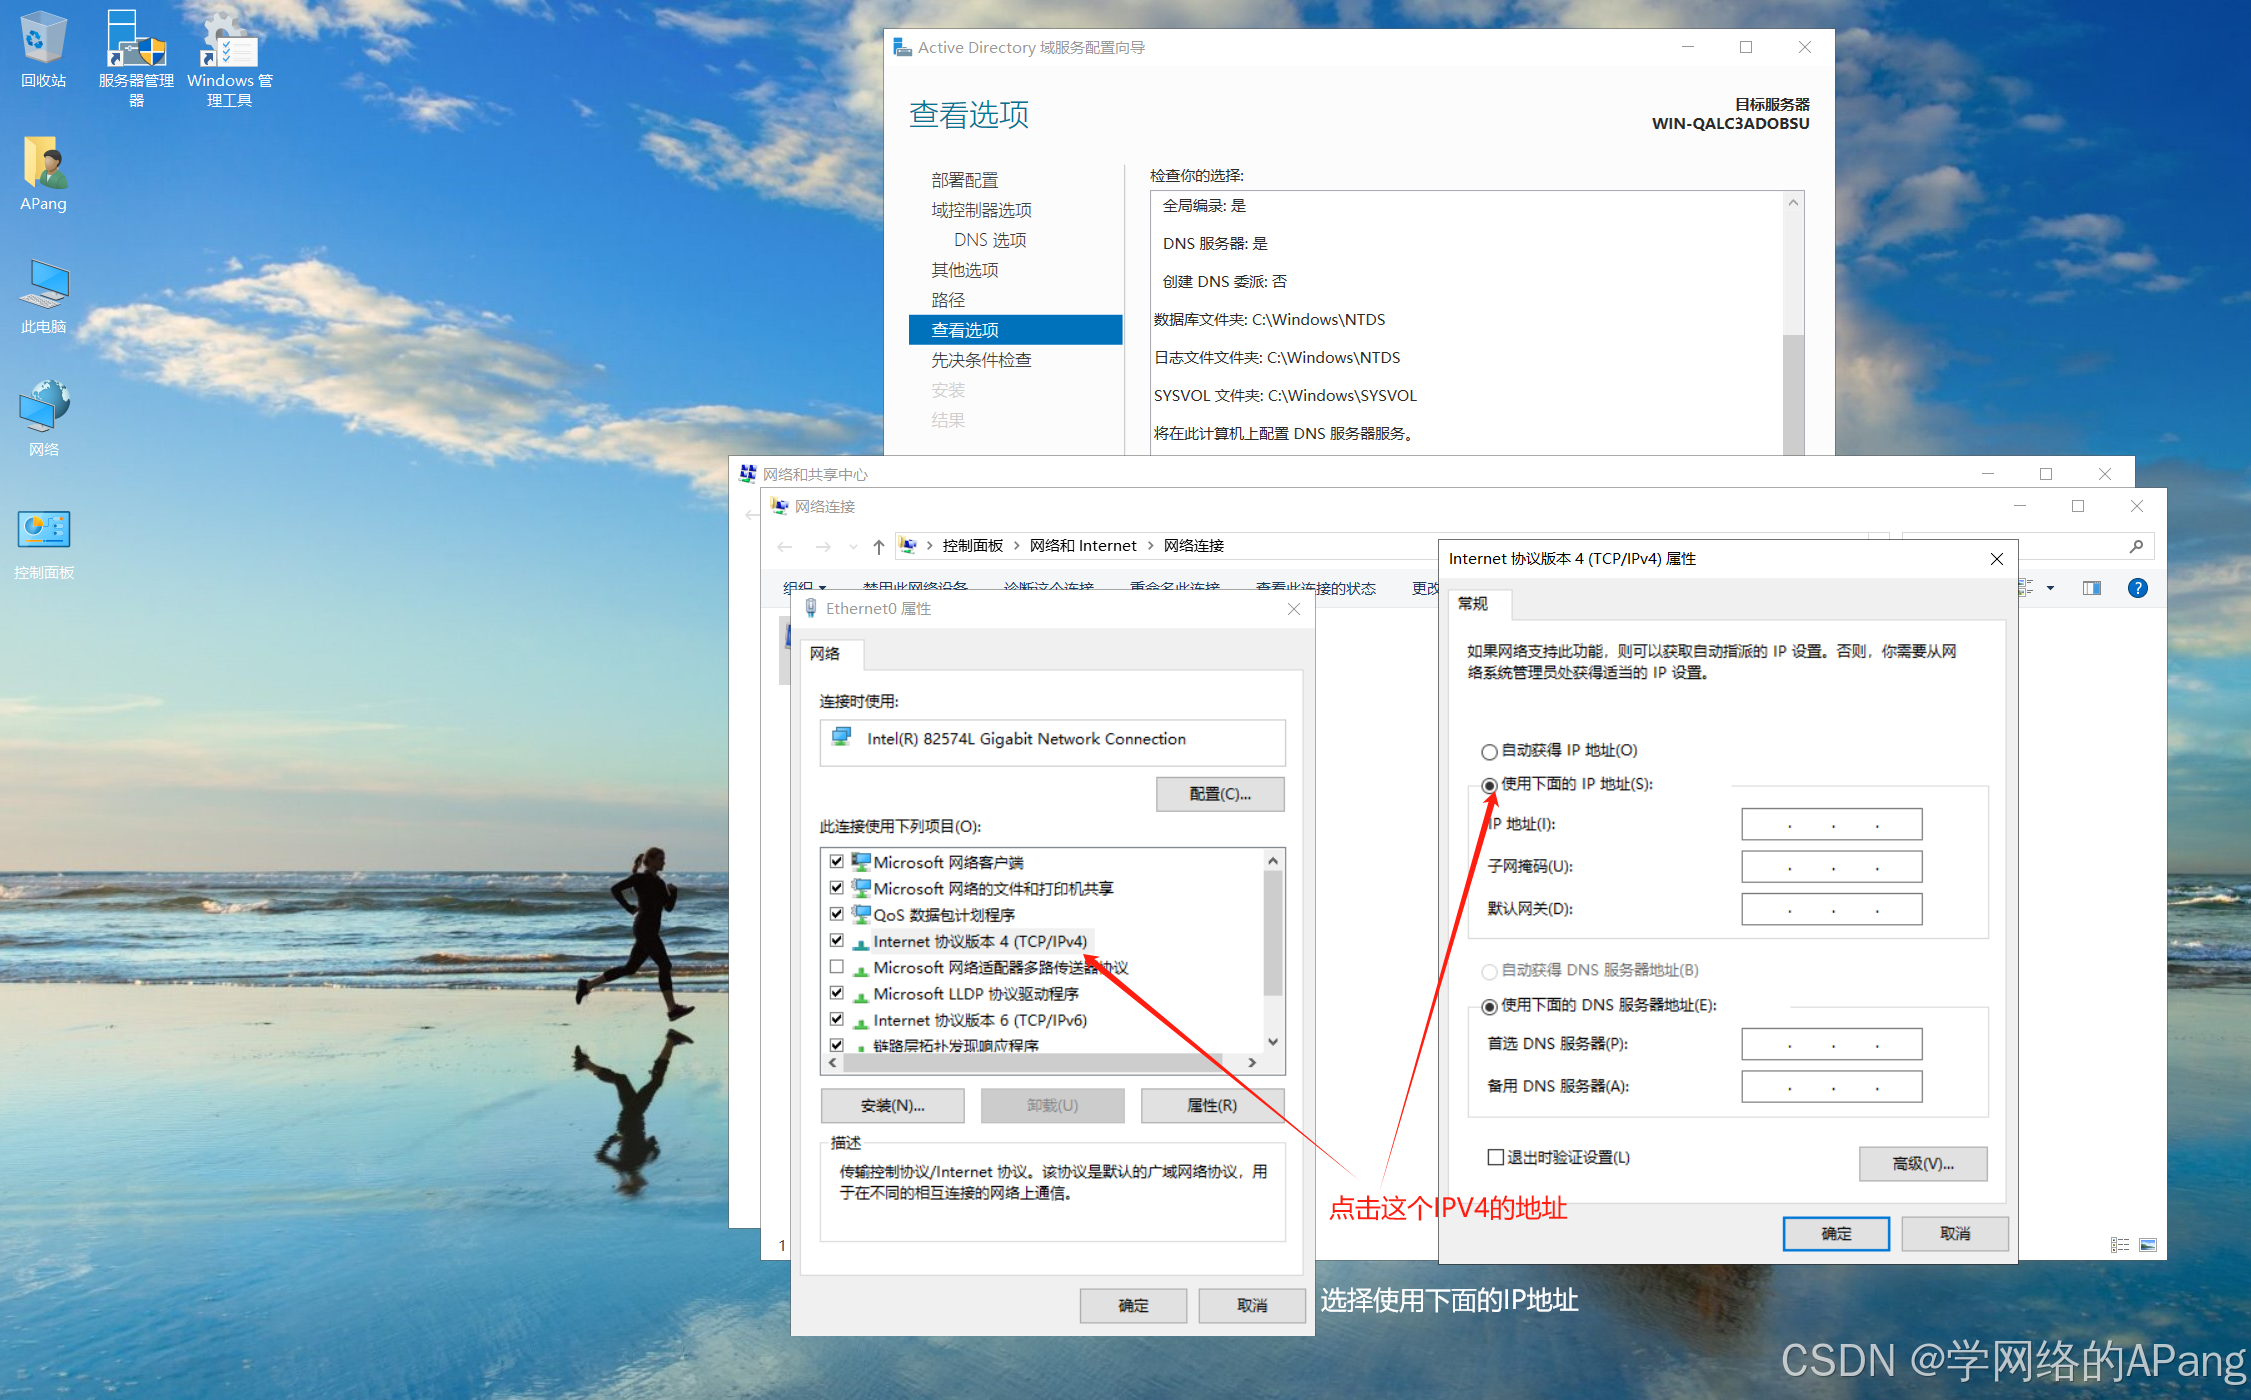This screenshot has height=1400, width=2251.
Task: Expand the view options dropdown arrow
Action: tap(2050, 588)
